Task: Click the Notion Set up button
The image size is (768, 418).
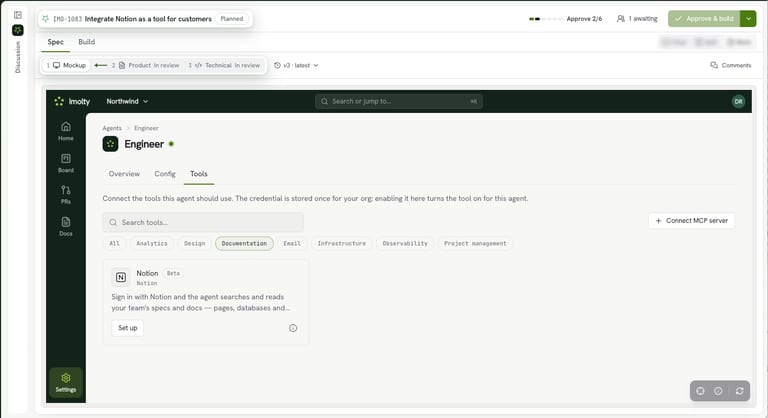Action: click(x=128, y=328)
